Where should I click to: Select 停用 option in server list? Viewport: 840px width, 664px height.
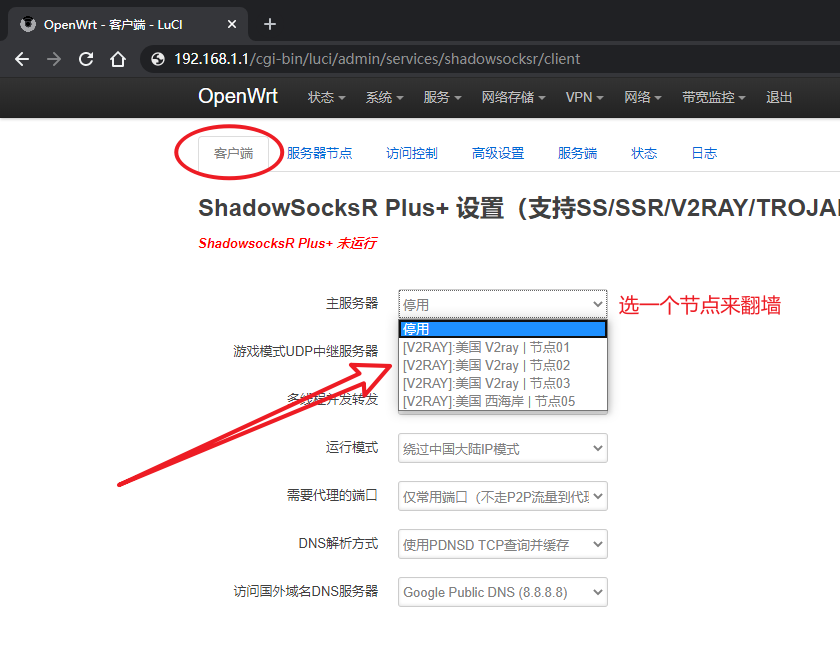[x=502, y=329]
